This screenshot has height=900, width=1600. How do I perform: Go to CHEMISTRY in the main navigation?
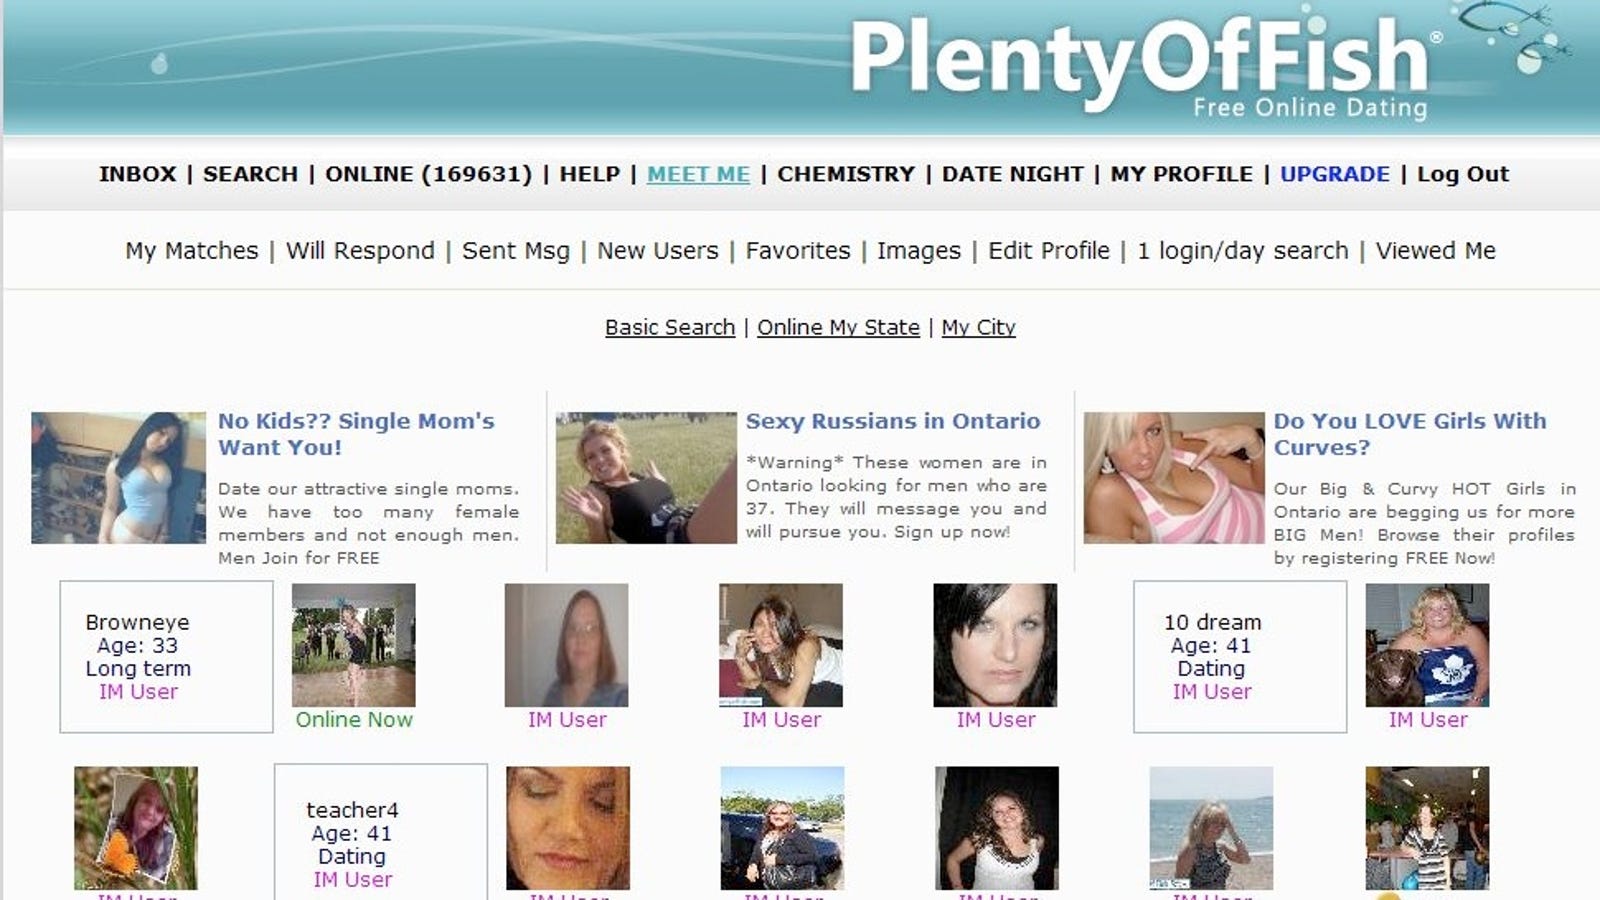(846, 174)
